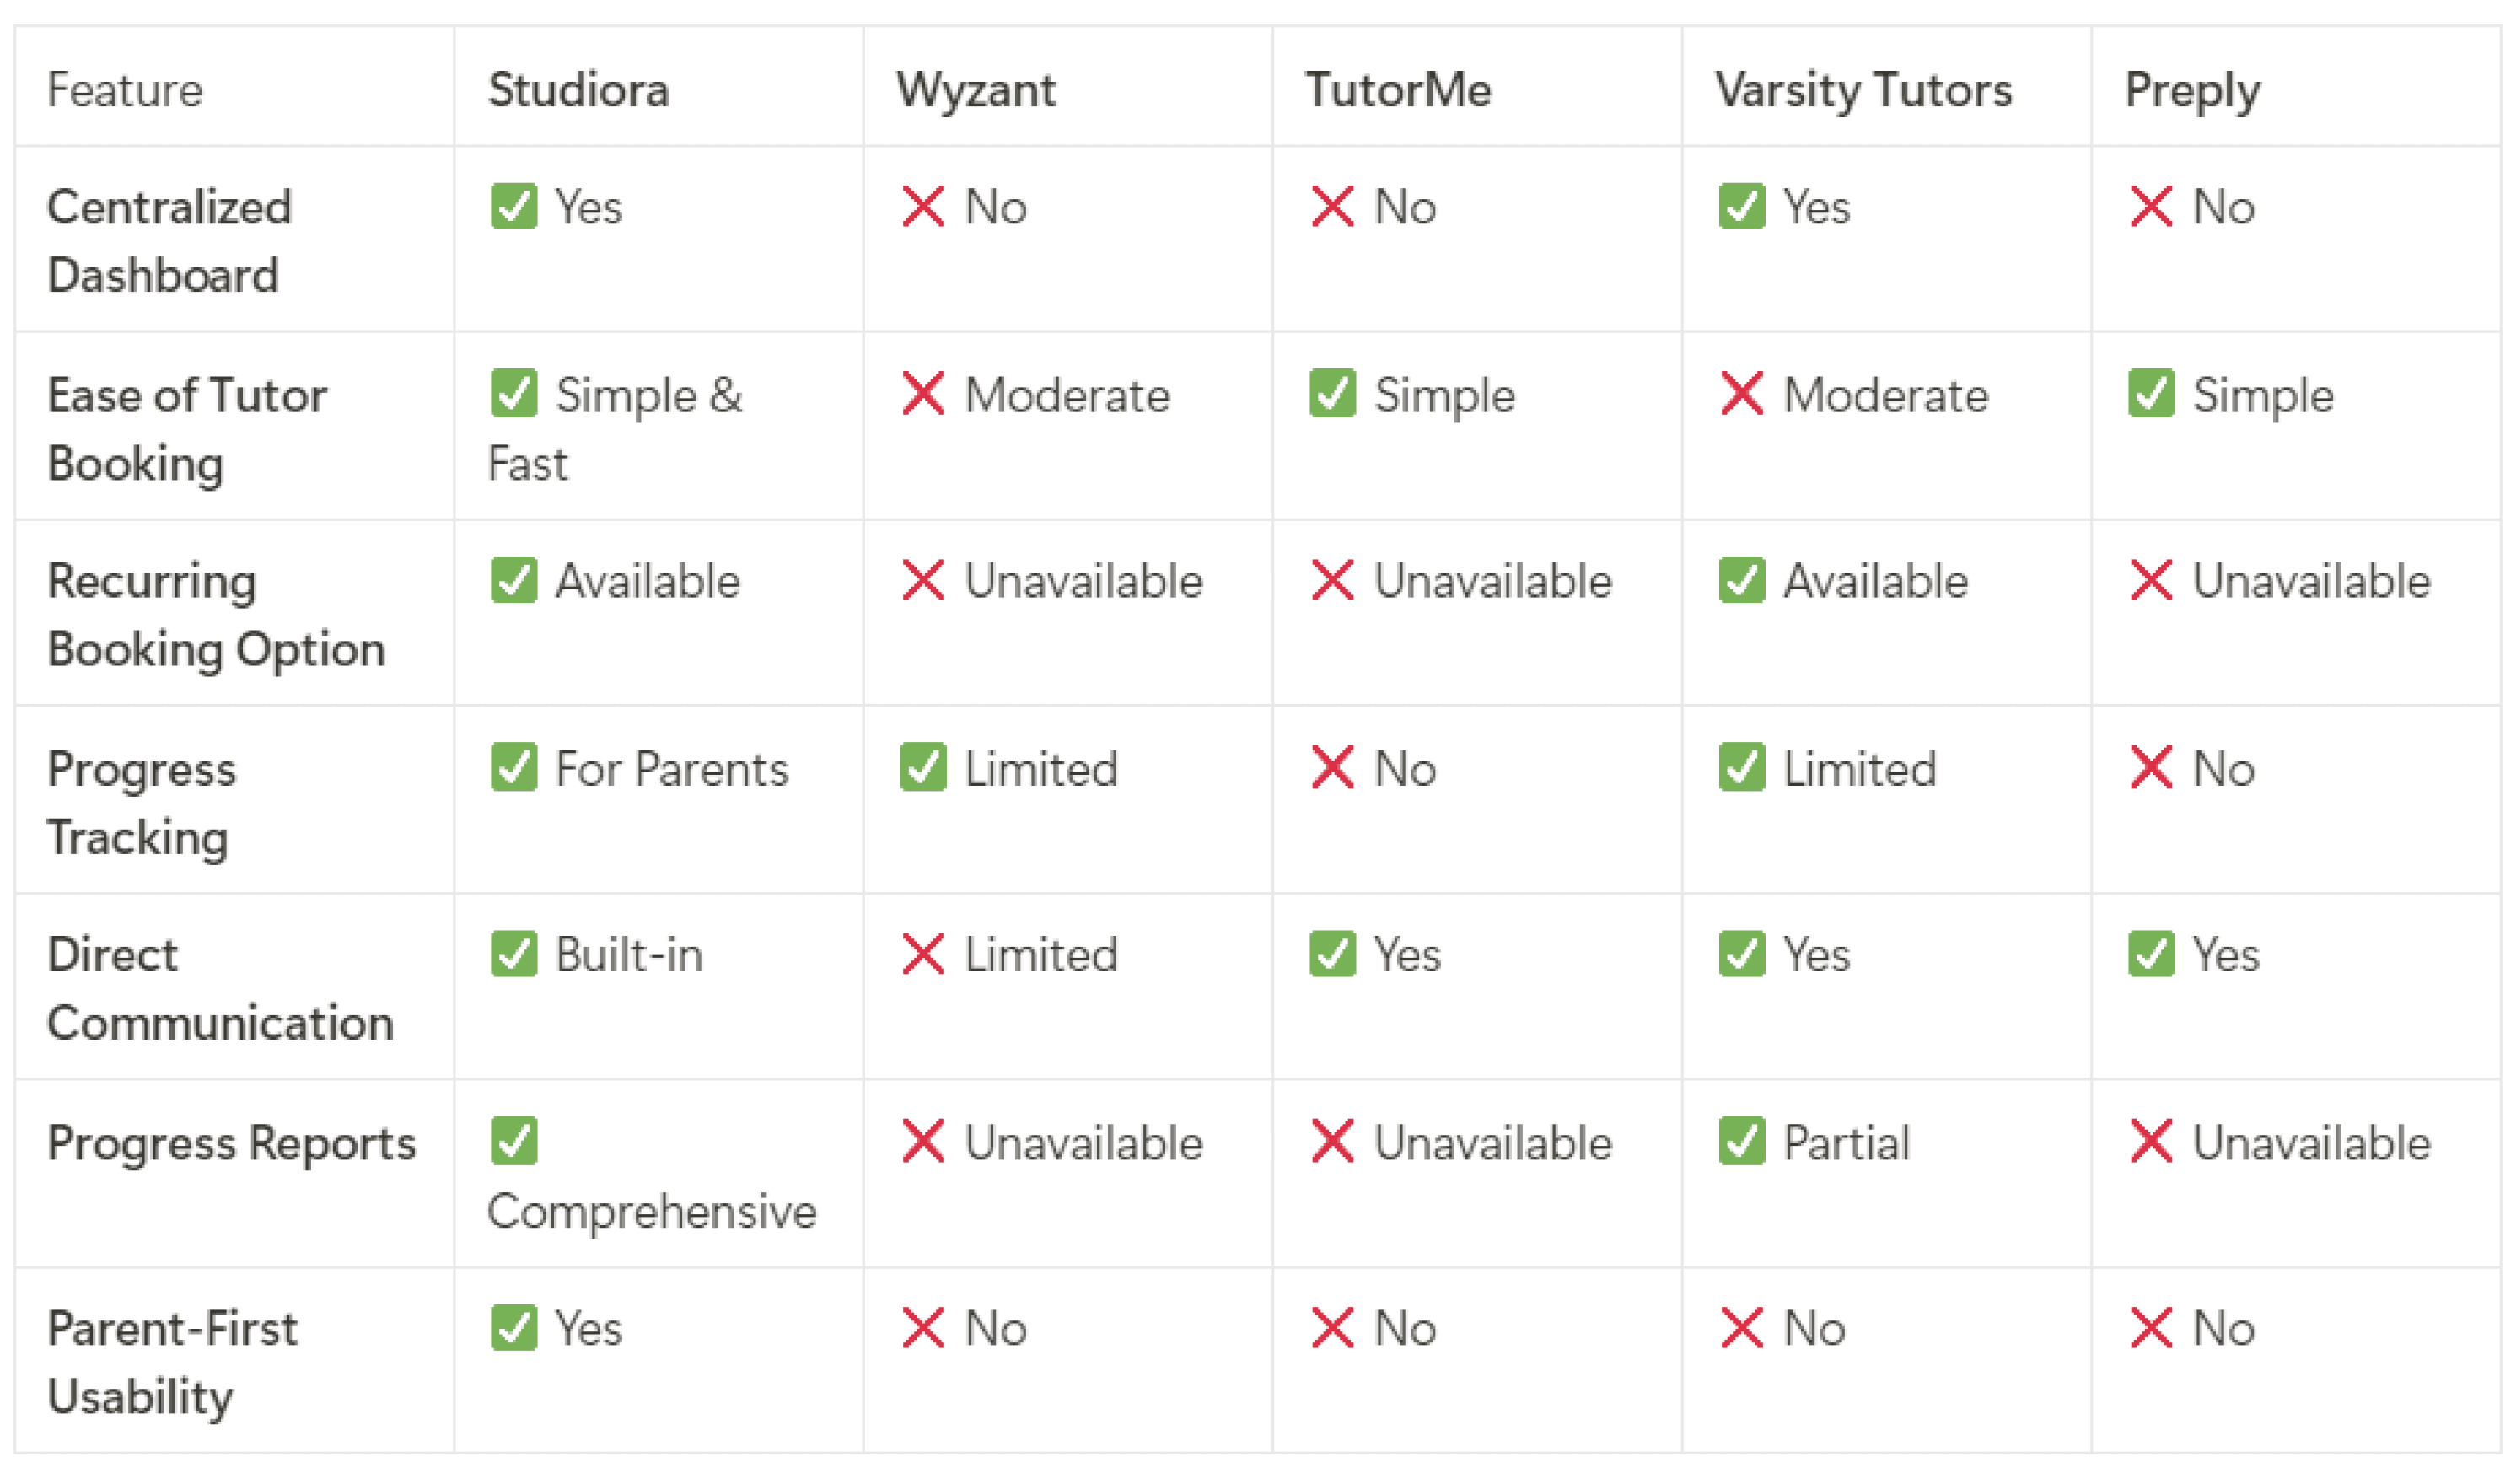Click red X for Preply Recurring Booking Unavailable
This screenshot has width=2516, height=1484.
(2152, 580)
